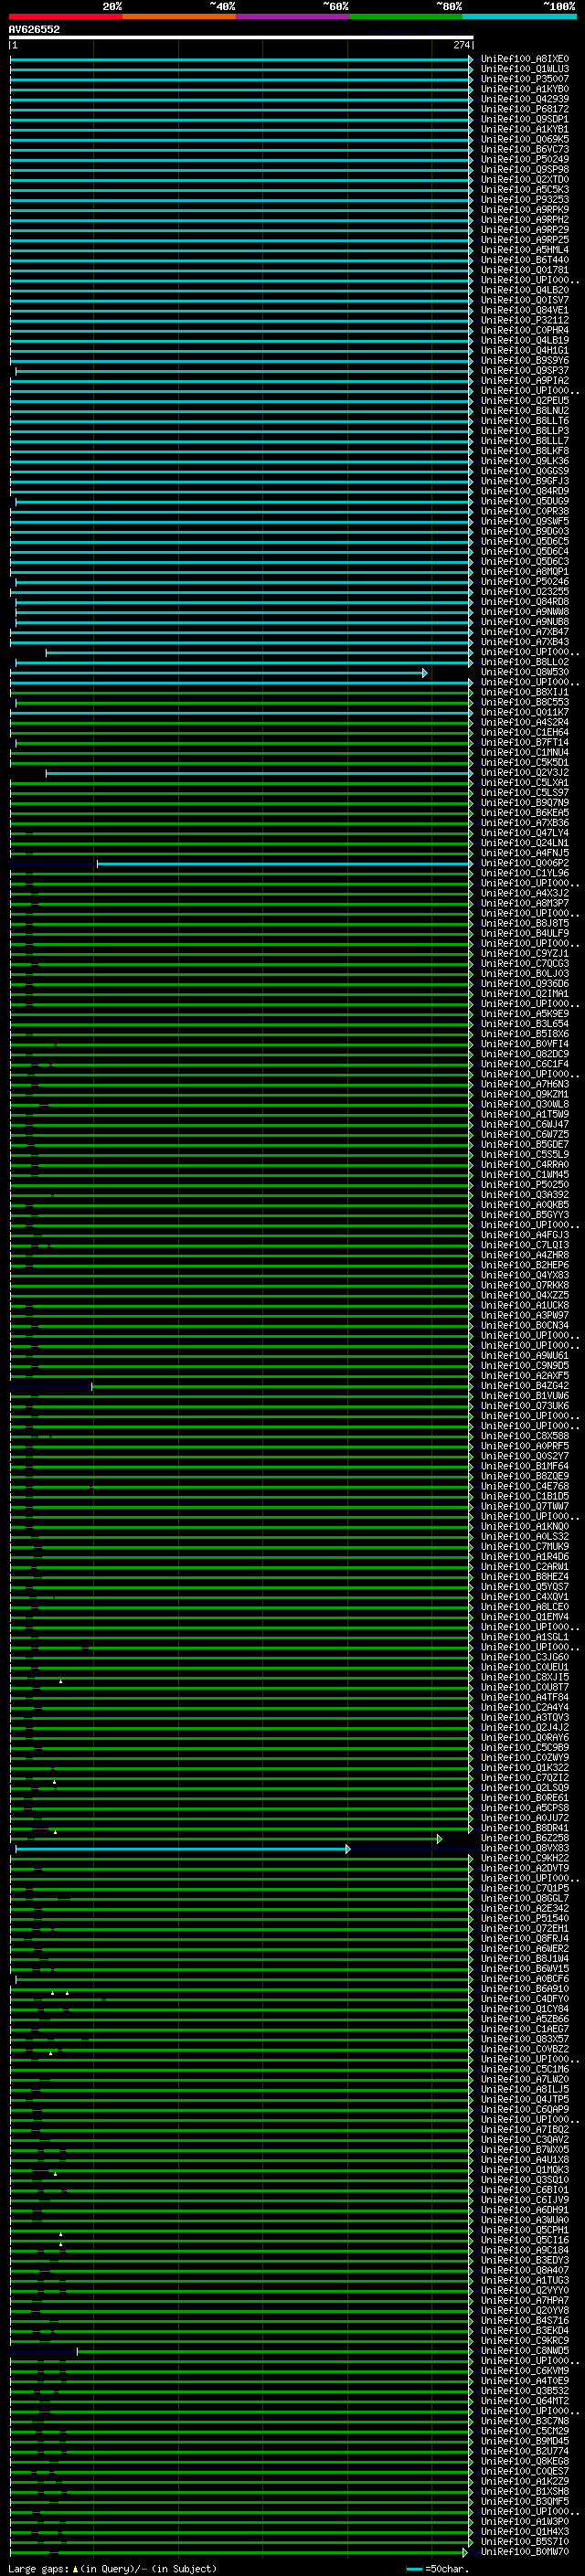Click the AV626552 query title

pyautogui.click(x=34, y=30)
